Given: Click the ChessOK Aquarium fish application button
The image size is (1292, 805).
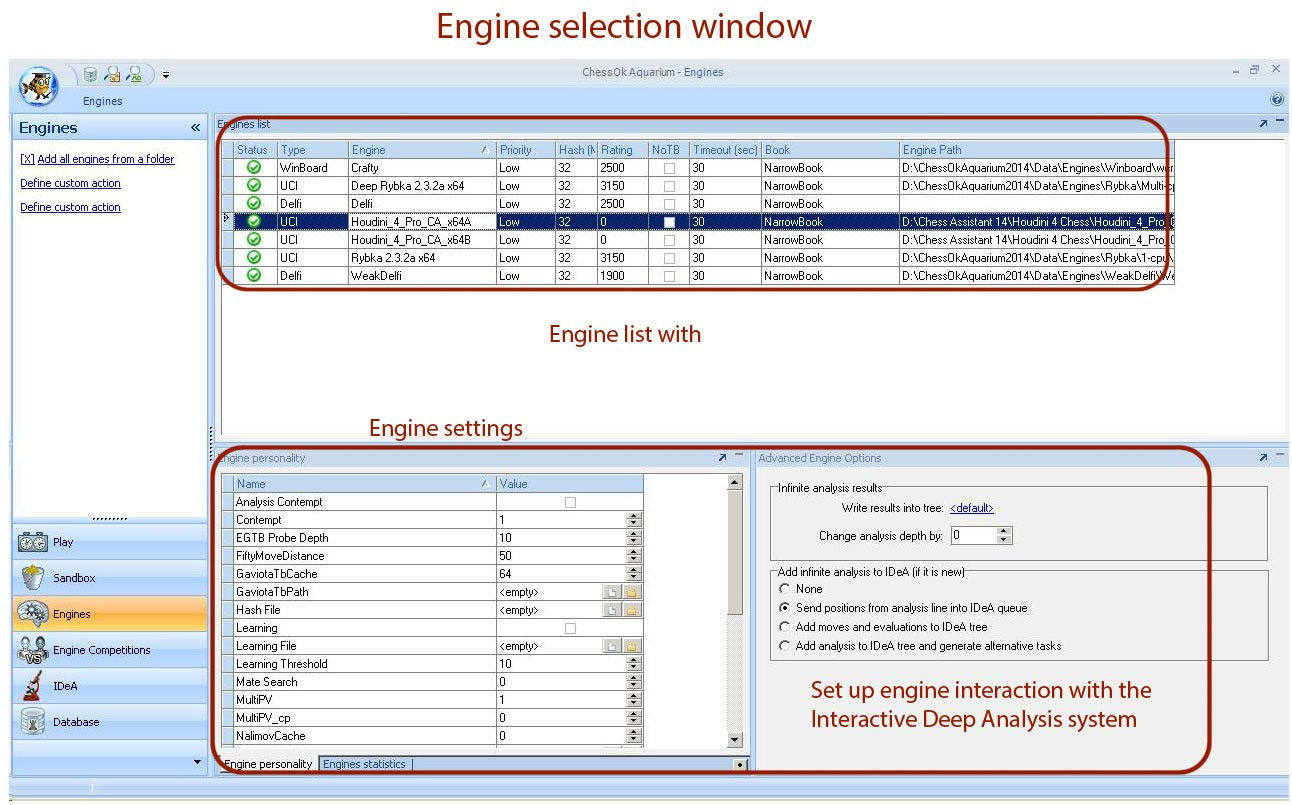Looking at the screenshot, I should (38, 85).
